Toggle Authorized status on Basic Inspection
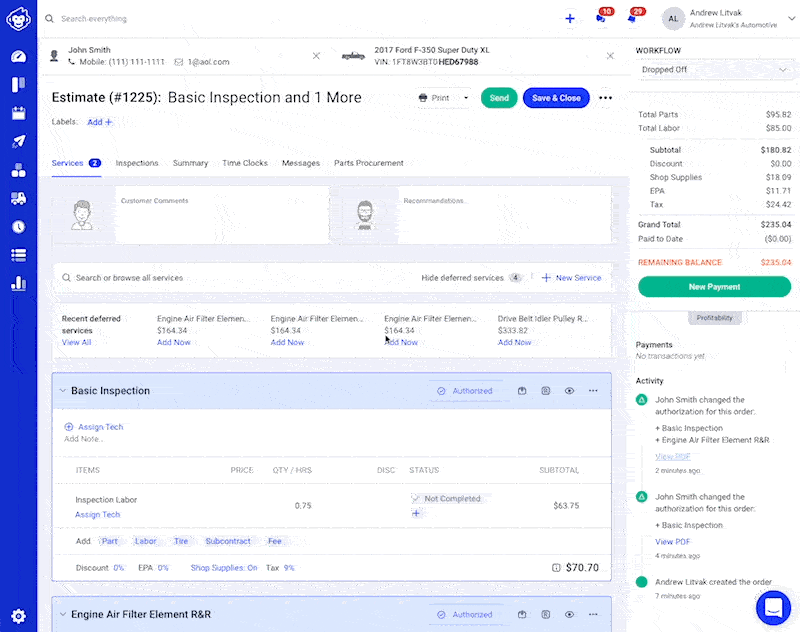Screen dimensions: 800x632 pos(465,391)
